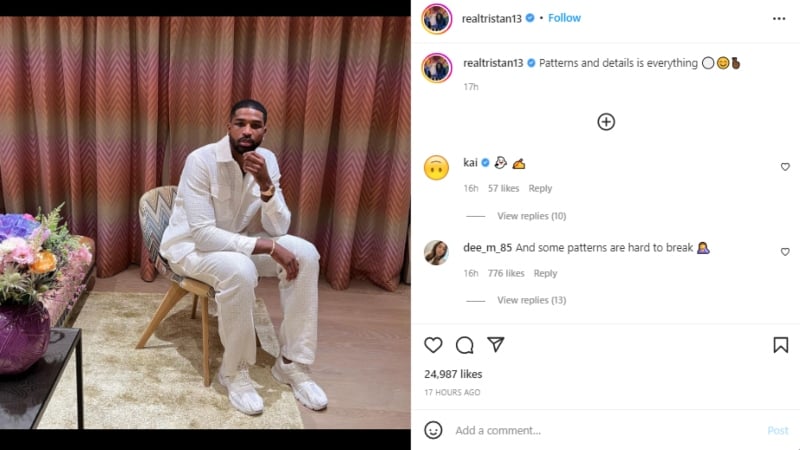Load more comments plus circle
800x450 pixels.
(606, 122)
